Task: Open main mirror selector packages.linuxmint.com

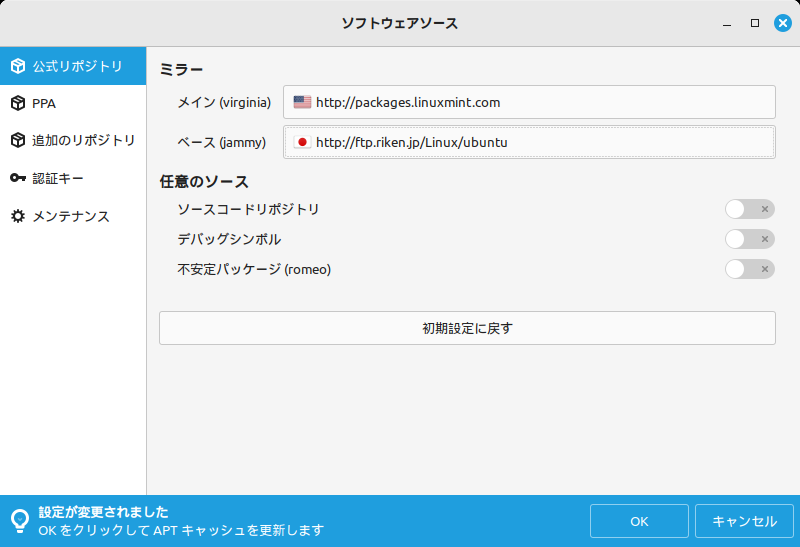Action: [x=529, y=102]
